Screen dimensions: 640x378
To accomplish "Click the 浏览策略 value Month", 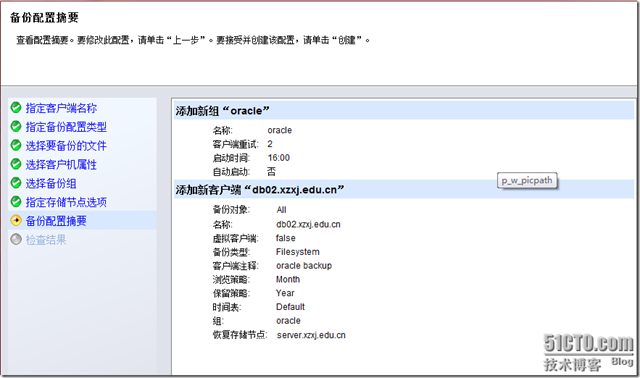I will point(288,280).
